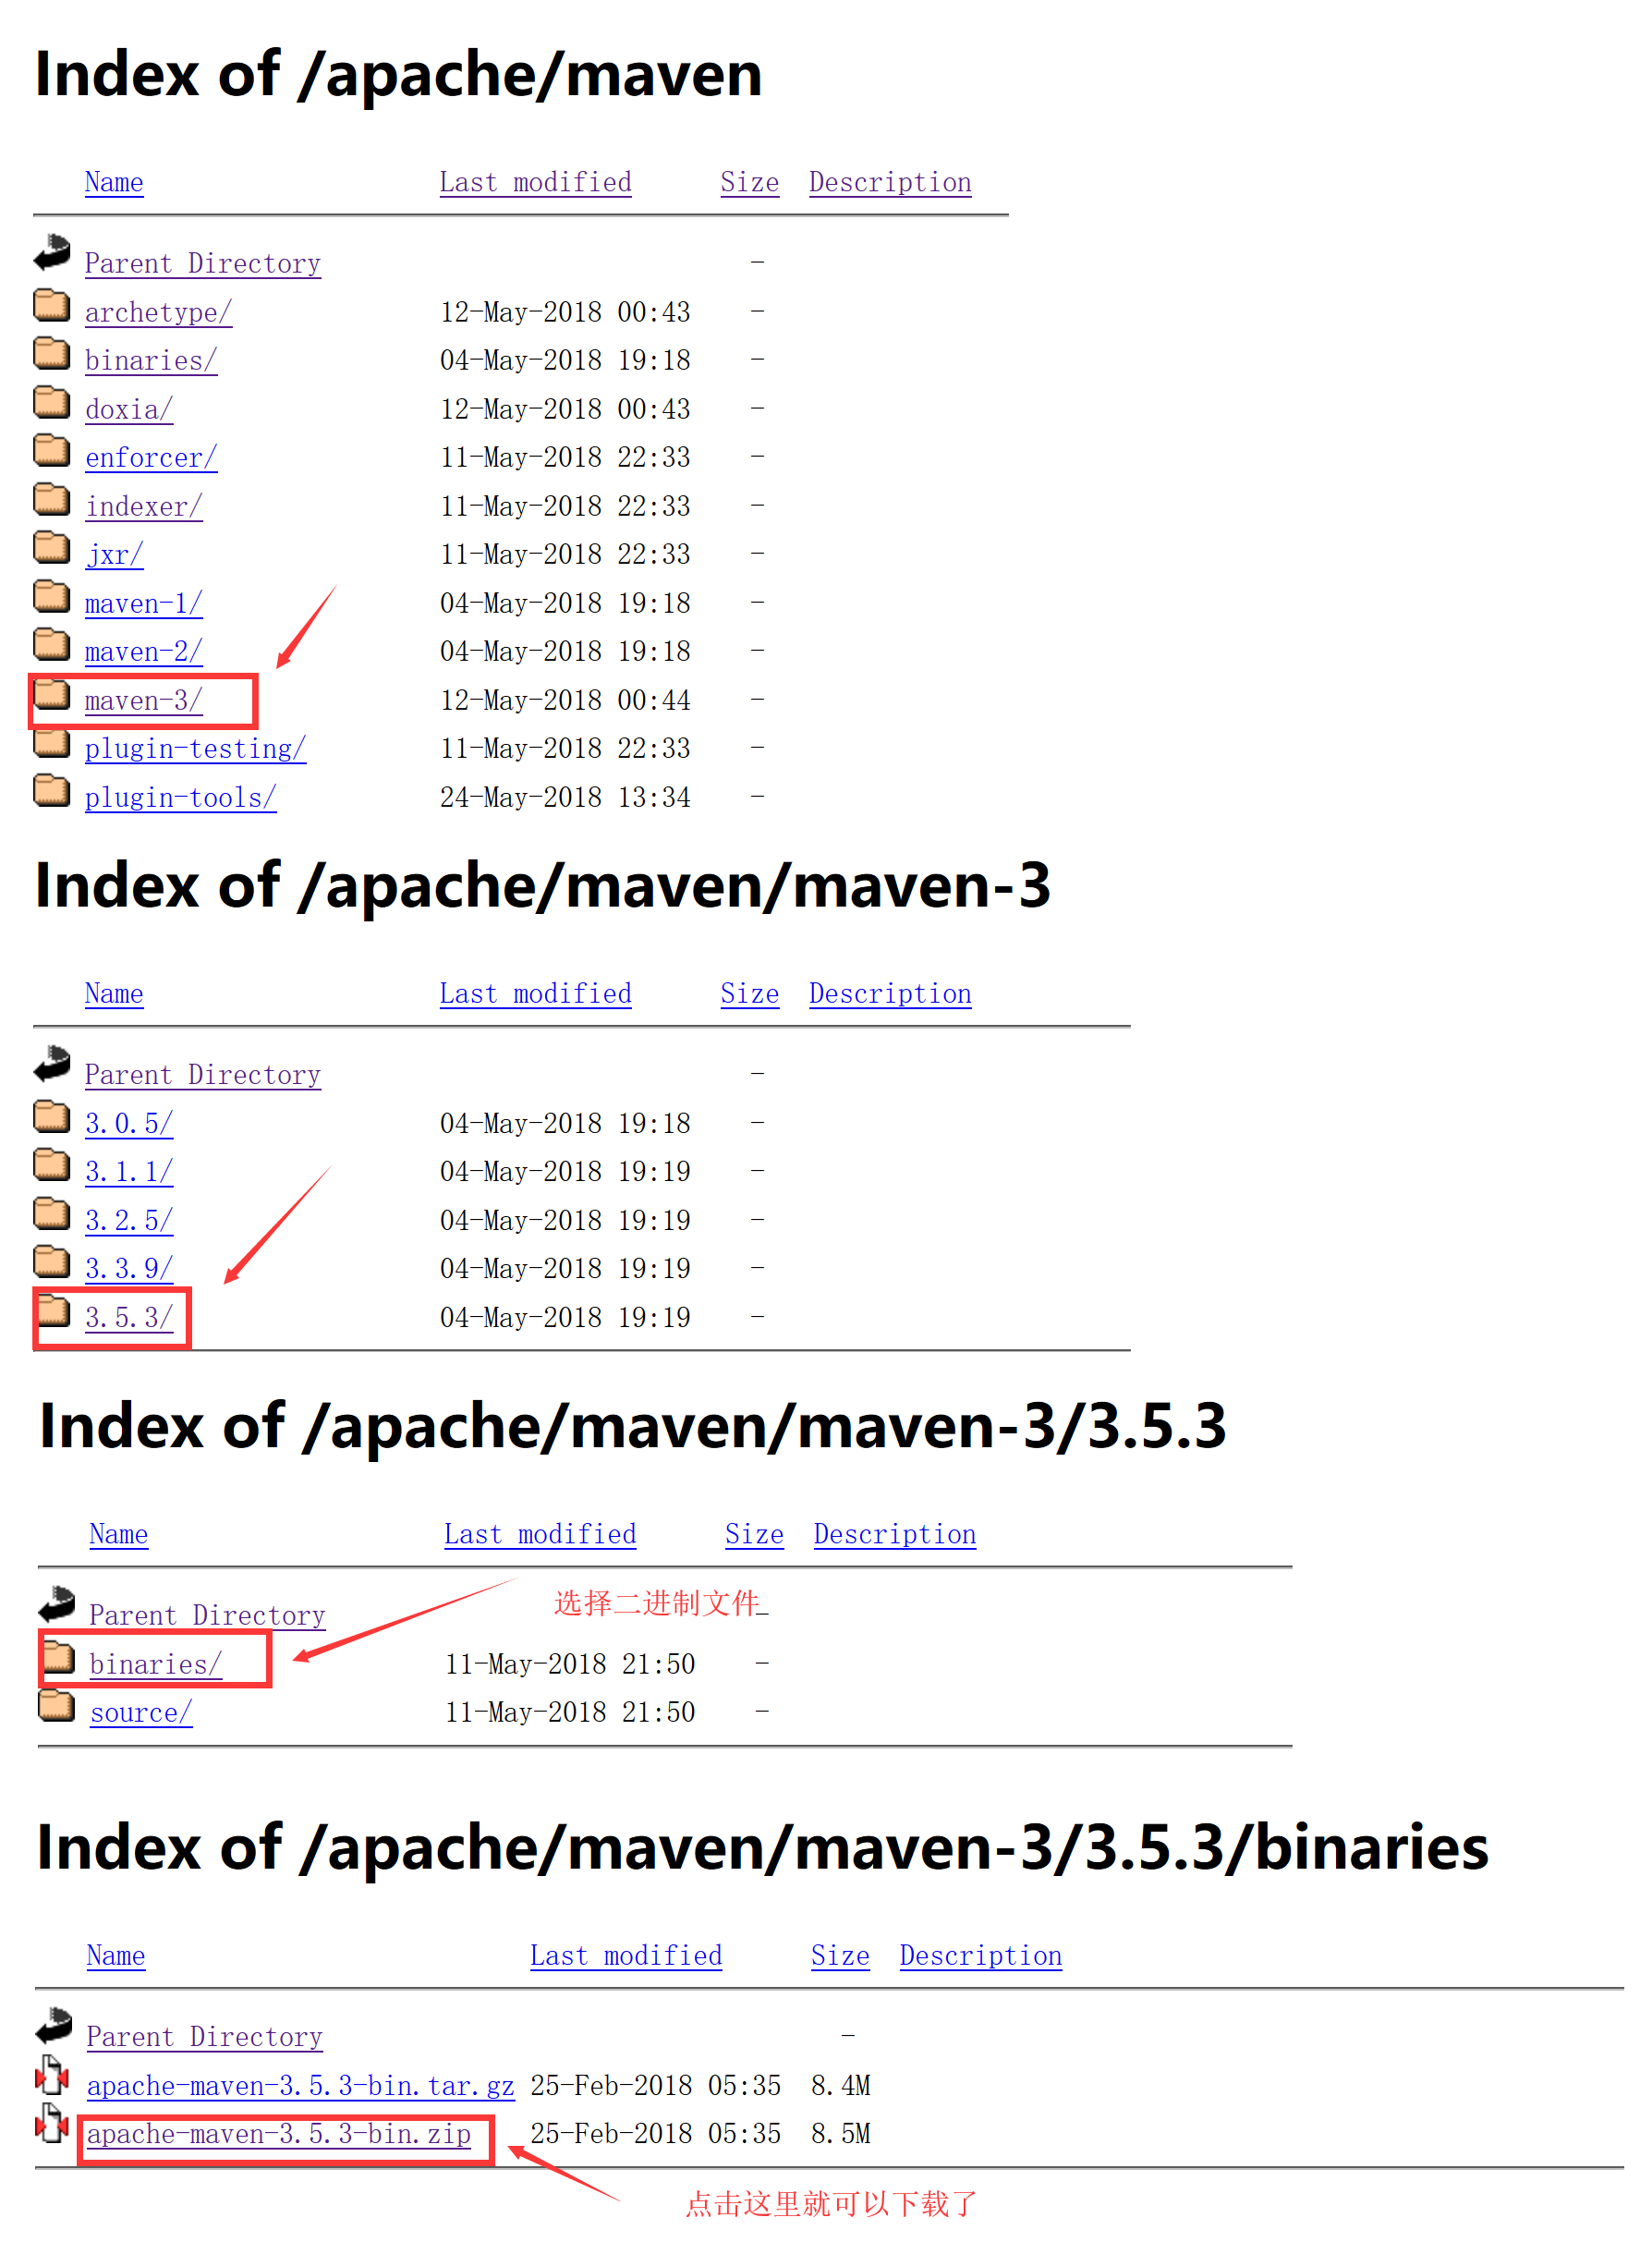Click the back-arrow icon in 3.5.3 index
1652x2254 pixels.
coord(56,1604)
